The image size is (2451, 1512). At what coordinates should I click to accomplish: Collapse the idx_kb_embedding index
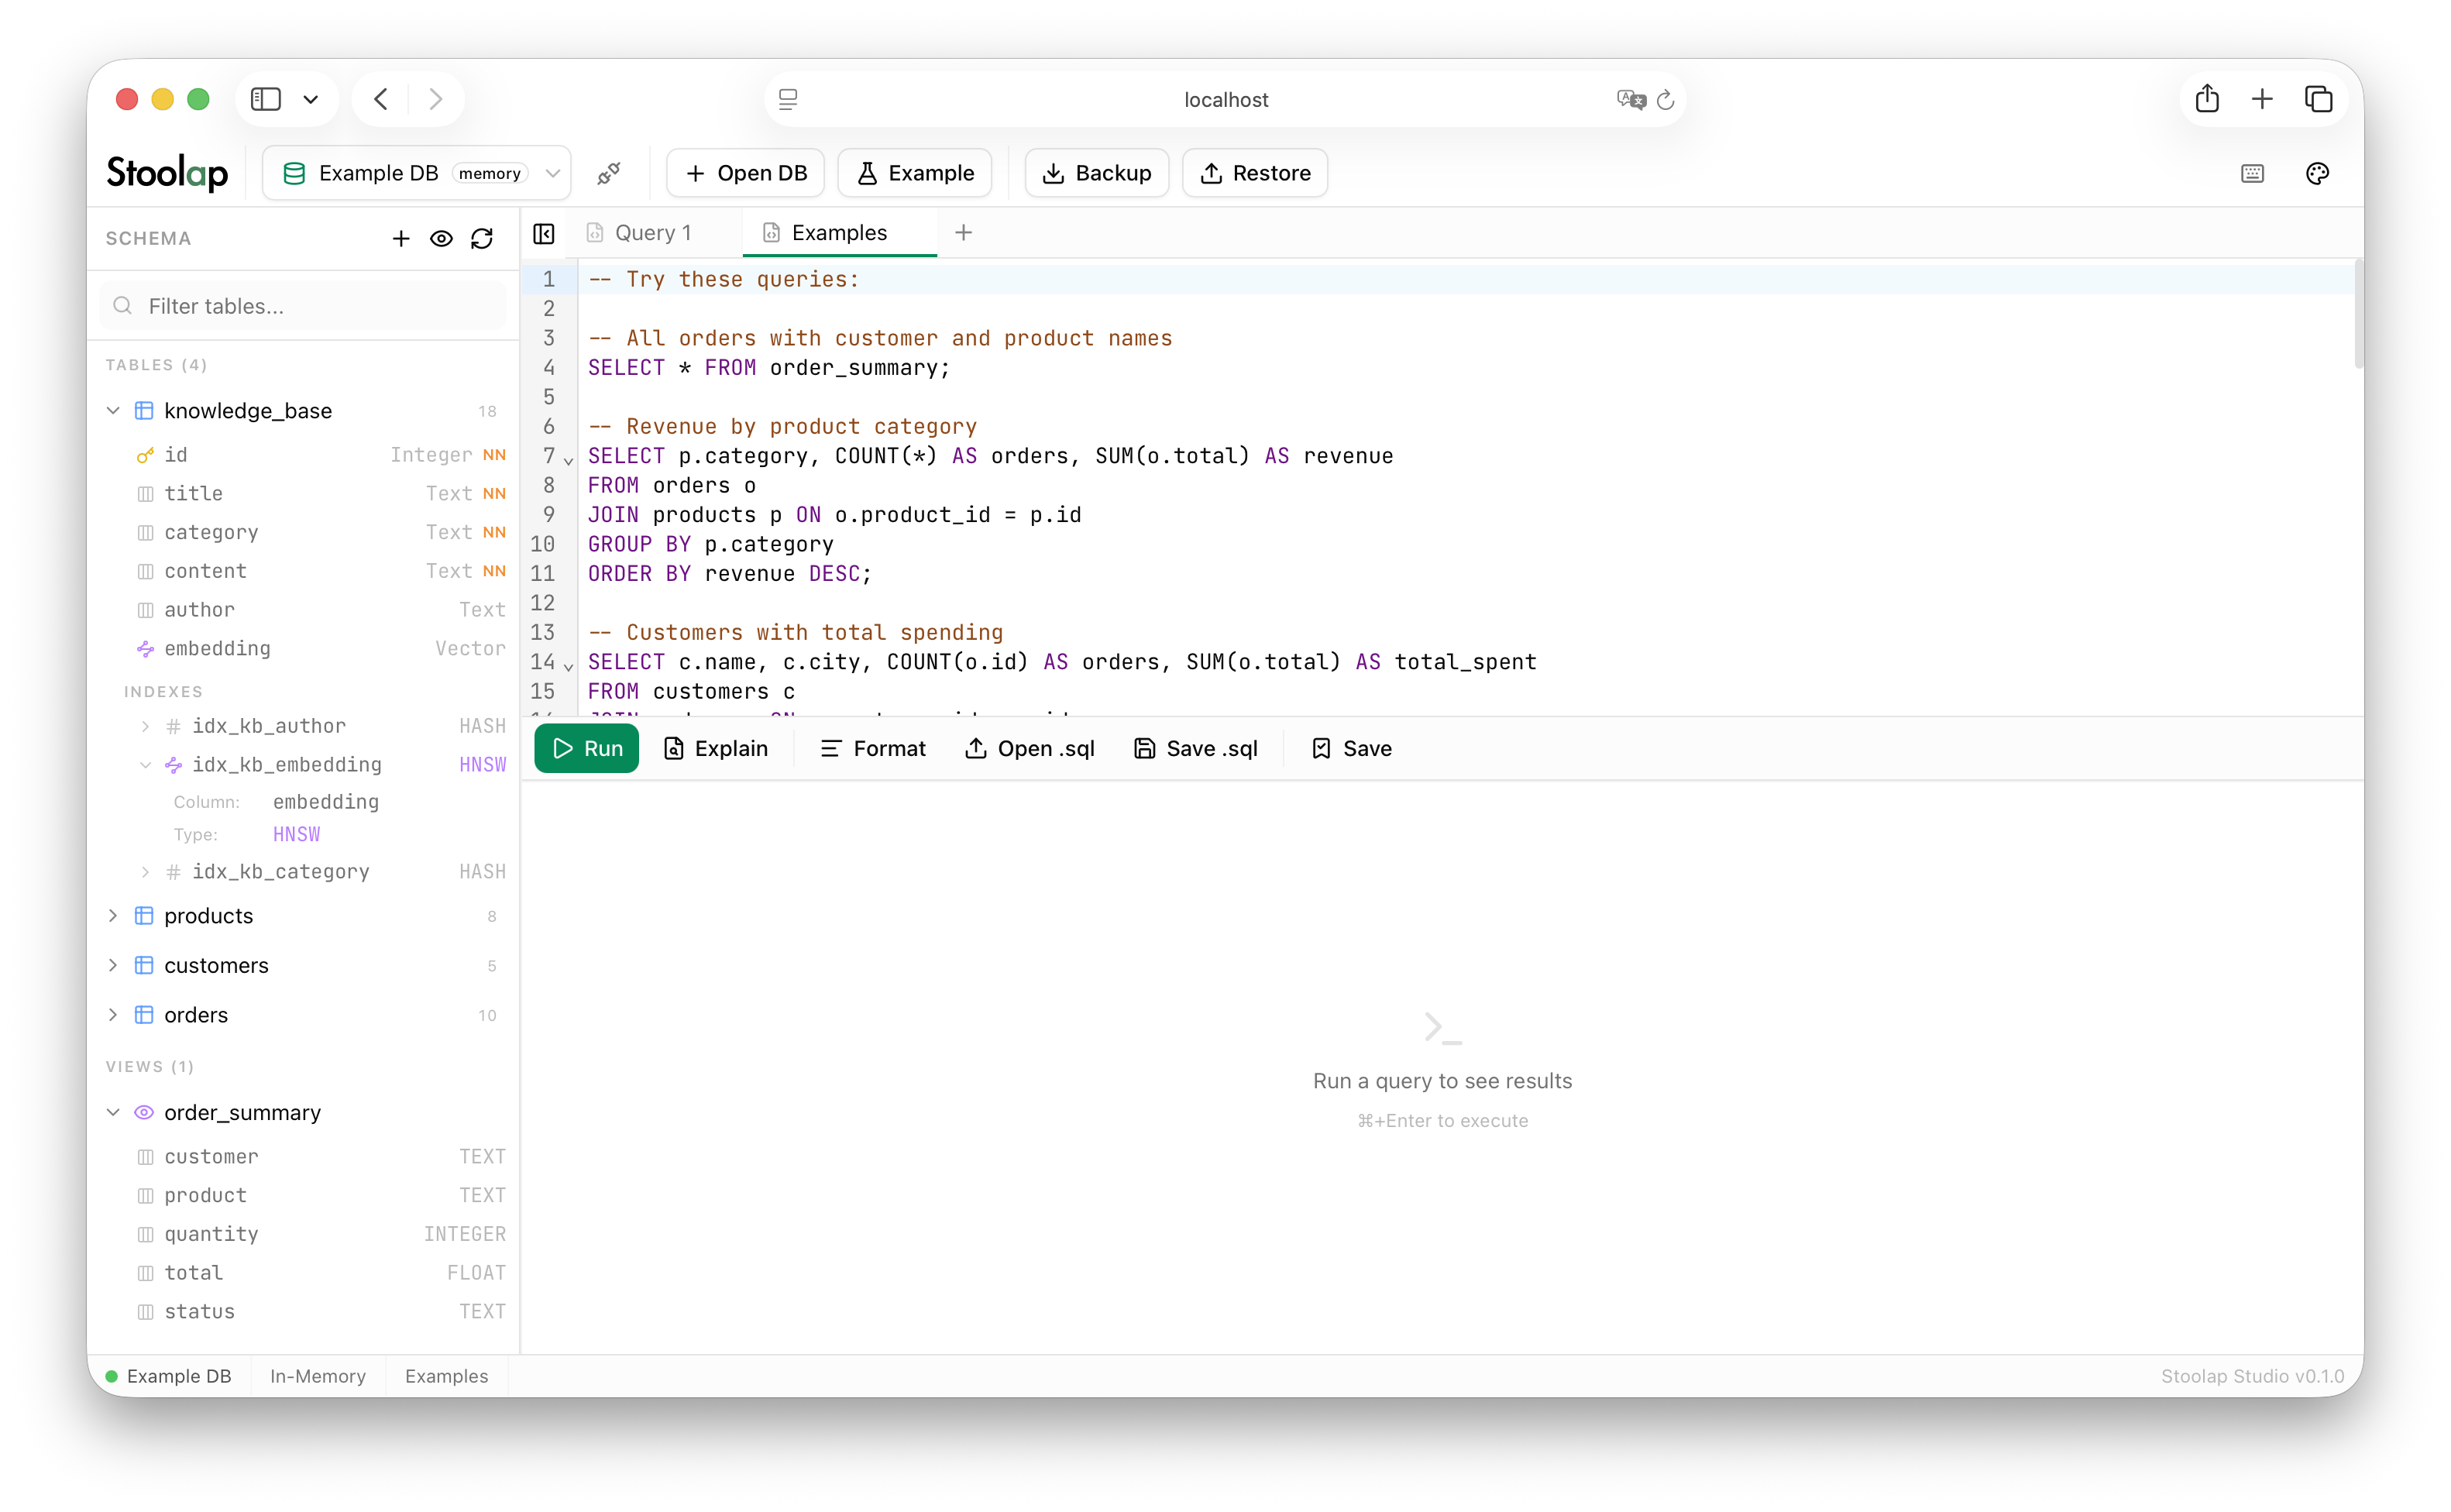(x=145, y=765)
